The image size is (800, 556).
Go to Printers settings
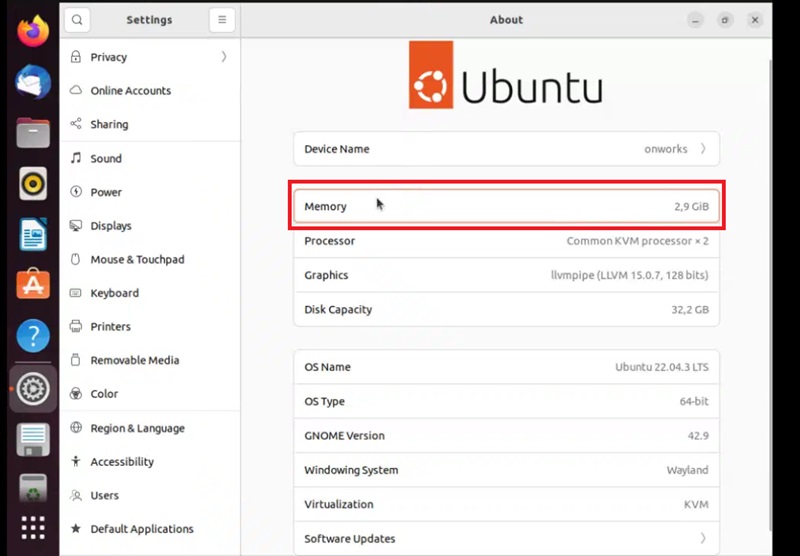tap(150, 326)
